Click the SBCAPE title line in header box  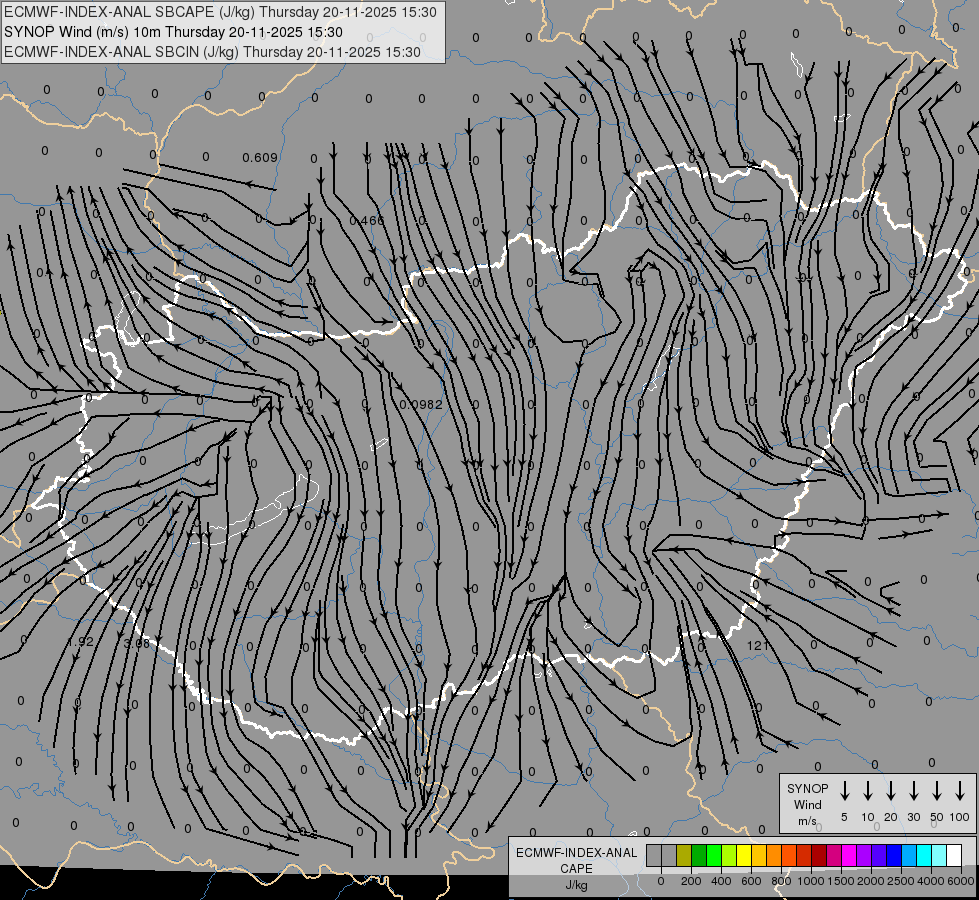click(x=220, y=12)
